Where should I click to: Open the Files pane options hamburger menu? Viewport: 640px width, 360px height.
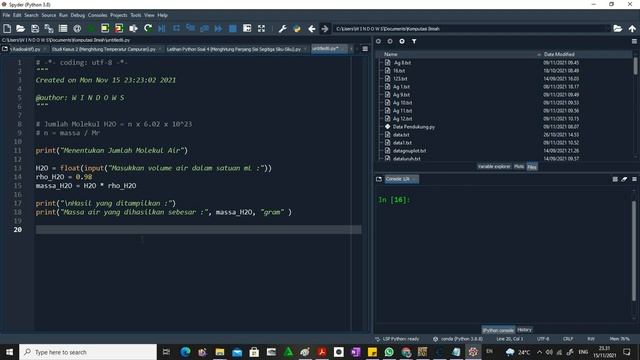coord(634,41)
